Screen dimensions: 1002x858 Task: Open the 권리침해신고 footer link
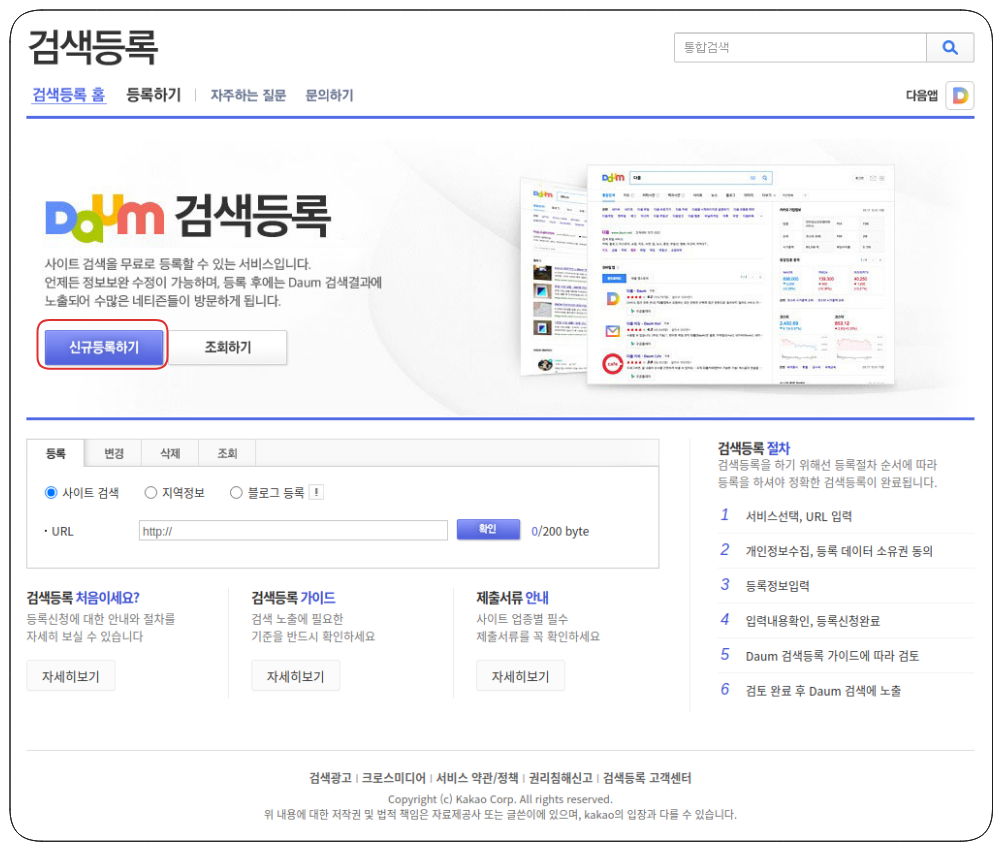(560, 778)
